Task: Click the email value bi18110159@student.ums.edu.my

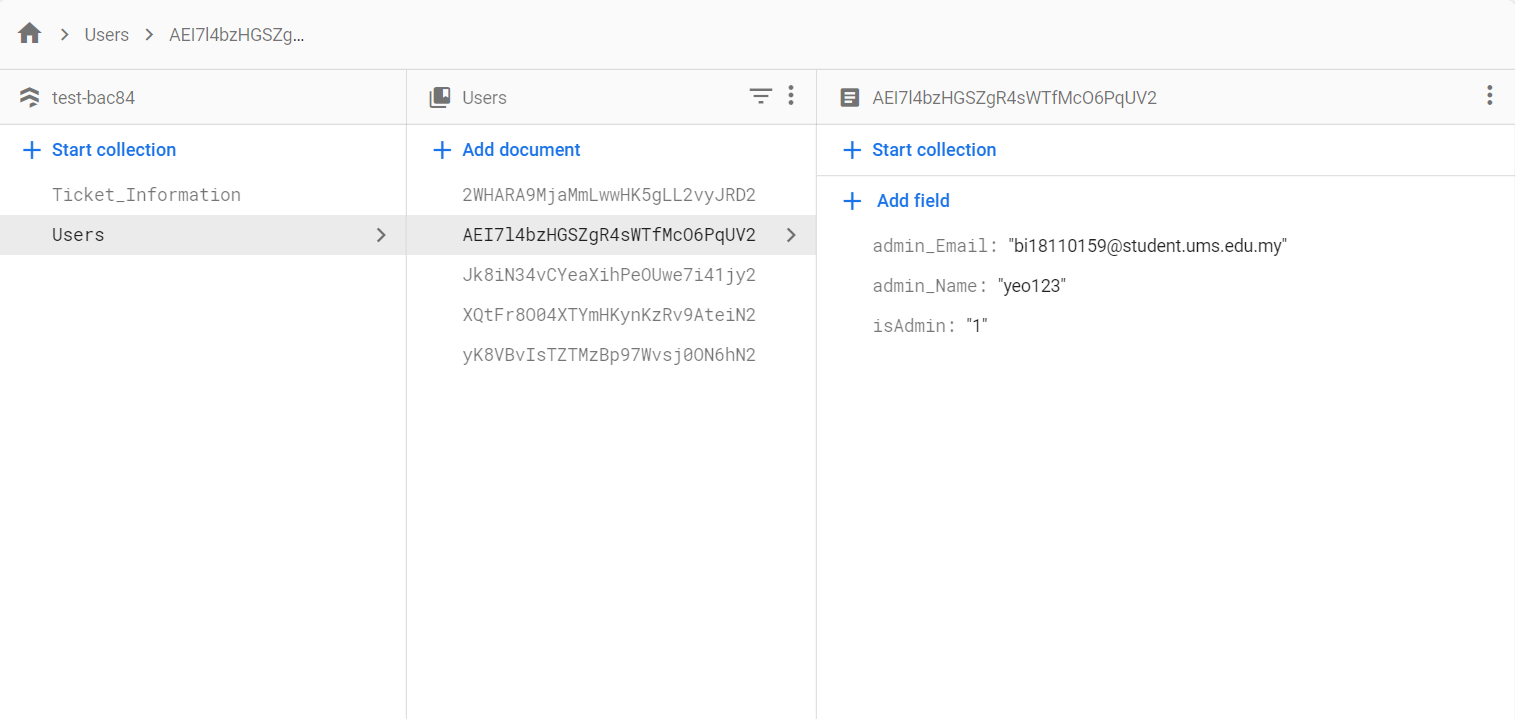Action: [x=1148, y=246]
